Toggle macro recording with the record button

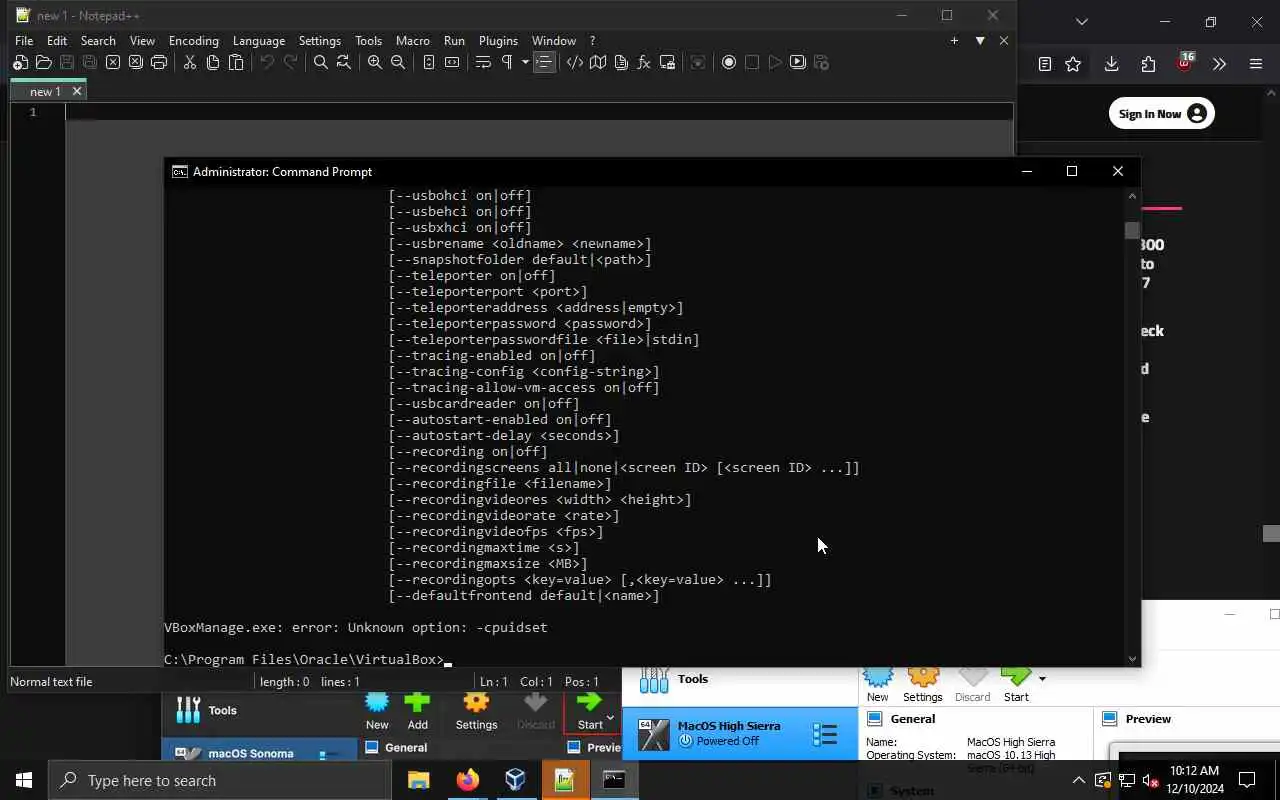pos(729,62)
